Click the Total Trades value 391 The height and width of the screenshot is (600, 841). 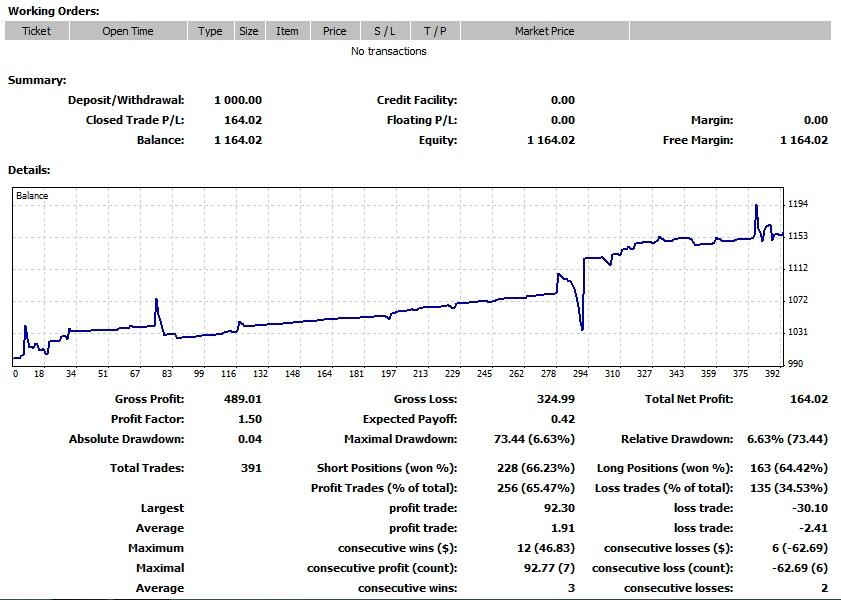[x=252, y=468]
